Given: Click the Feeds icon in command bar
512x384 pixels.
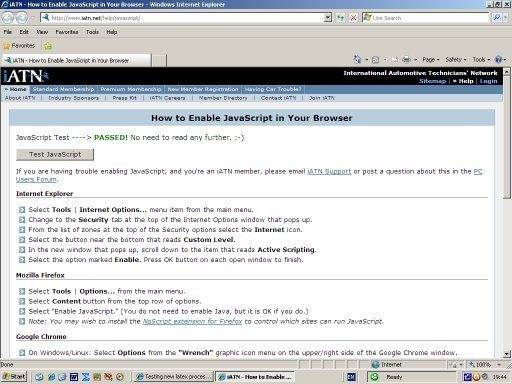Looking at the screenshot, I should [x=375, y=60].
